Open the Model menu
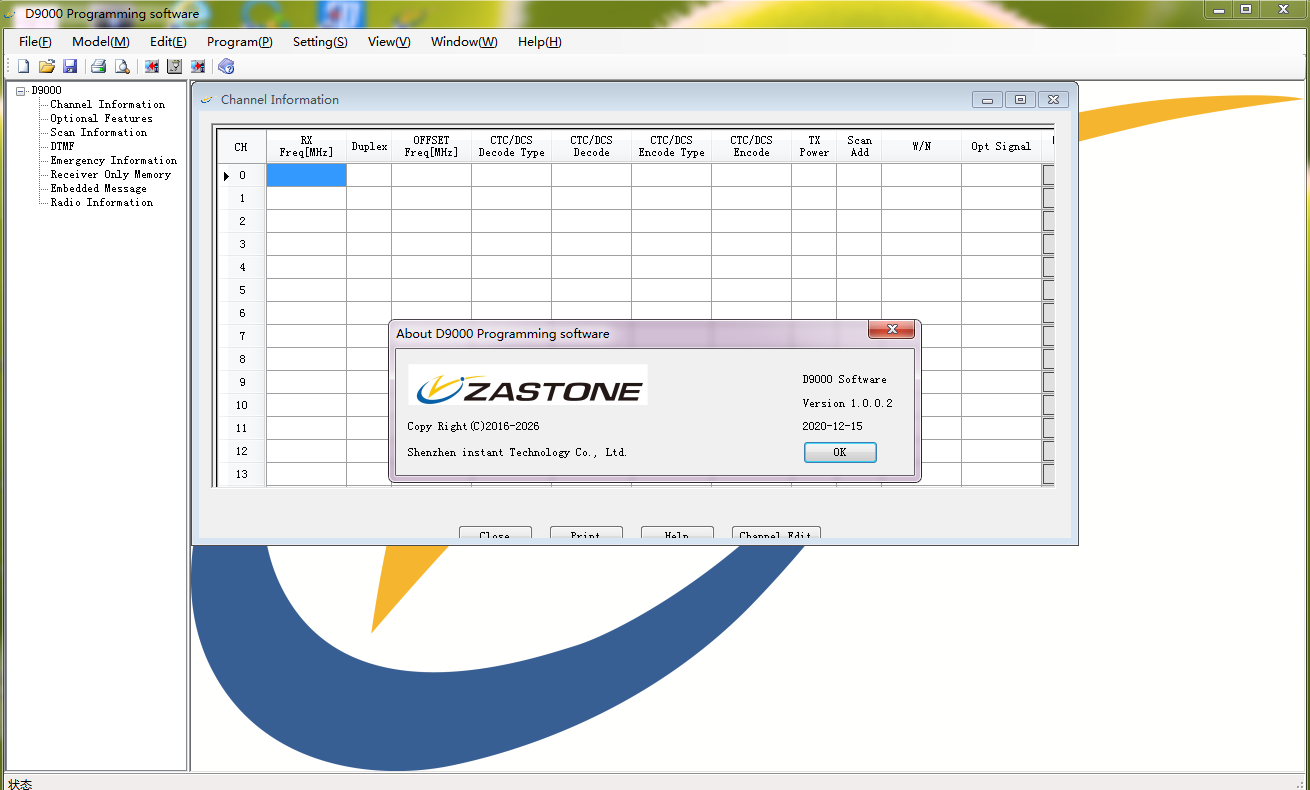Image resolution: width=1310 pixels, height=790 pixels. (x=99, y=42)
